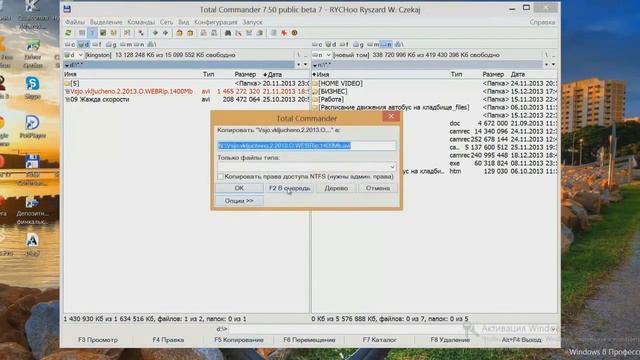Click the left-pointing Back arrow toolbar icon
This screenshot has height=360, width=640.
click(x=155, y=33)
